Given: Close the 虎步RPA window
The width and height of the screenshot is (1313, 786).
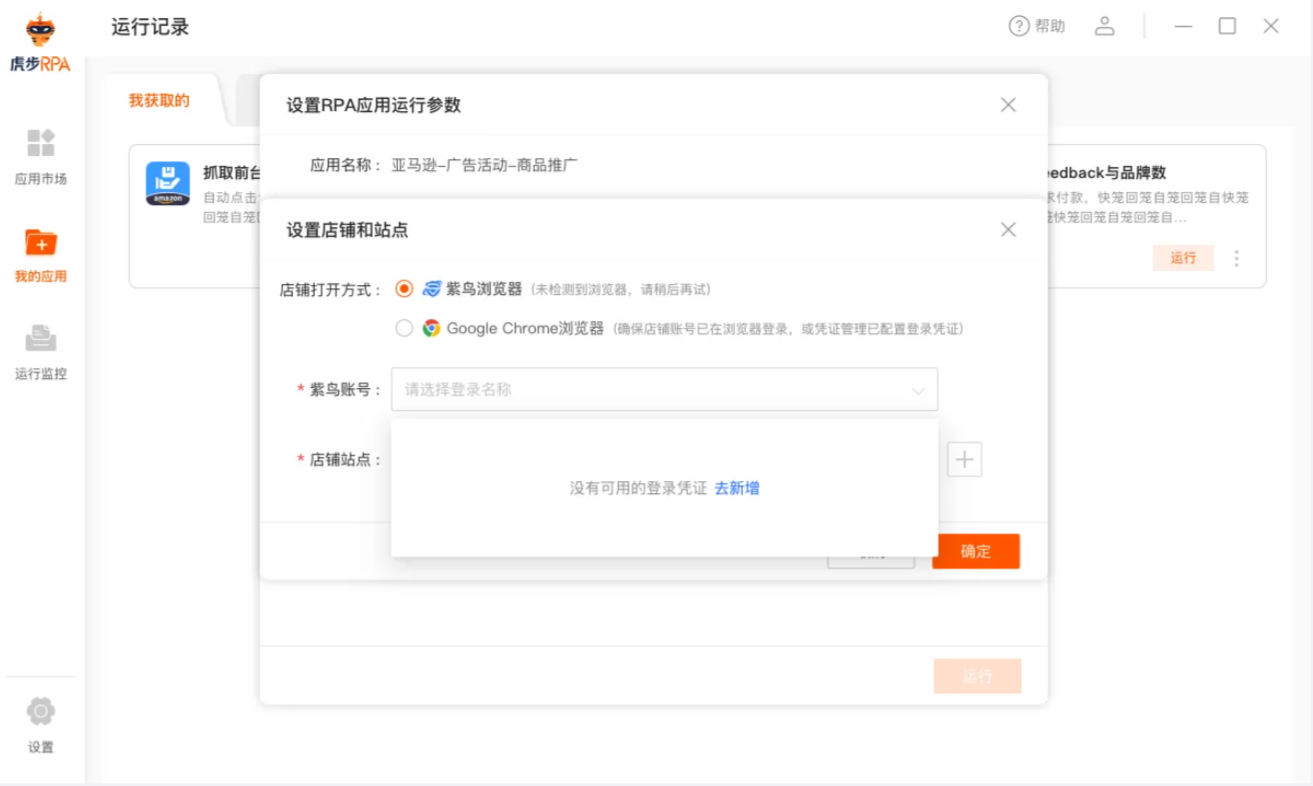Looking at the screenshot, I should (x=1271, y=27).
